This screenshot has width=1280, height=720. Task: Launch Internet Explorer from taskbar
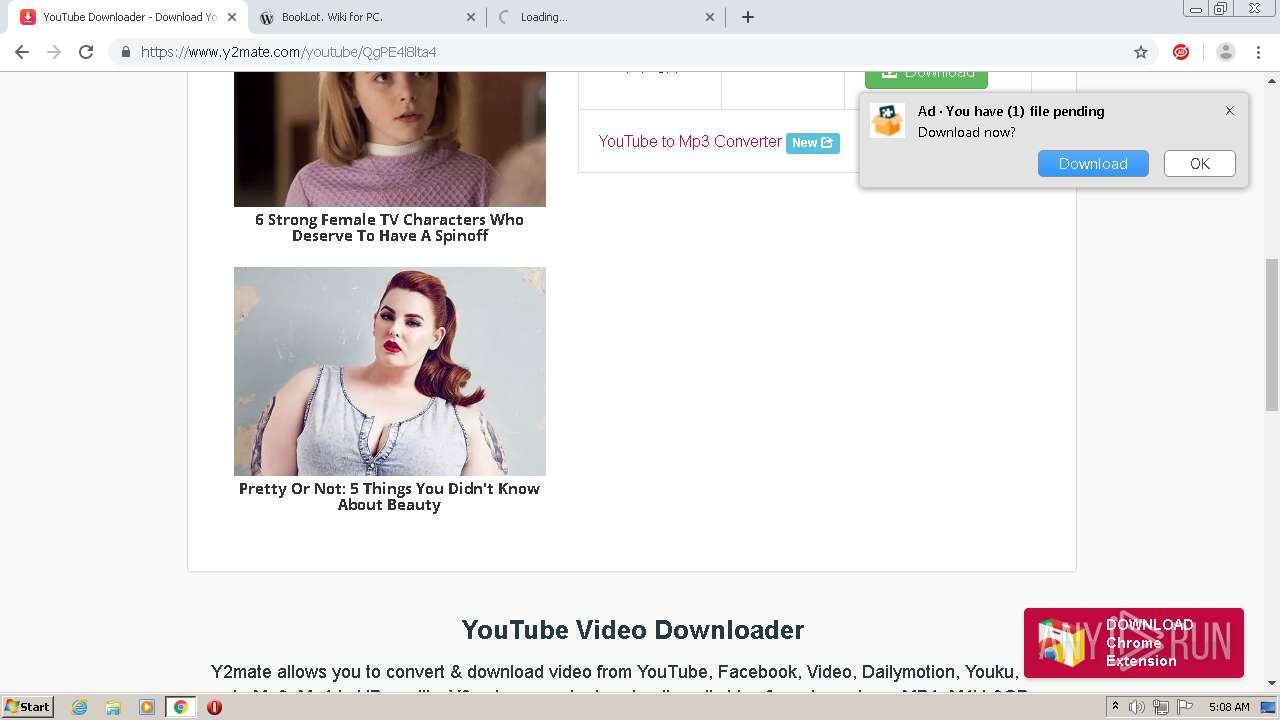[80, 707]
